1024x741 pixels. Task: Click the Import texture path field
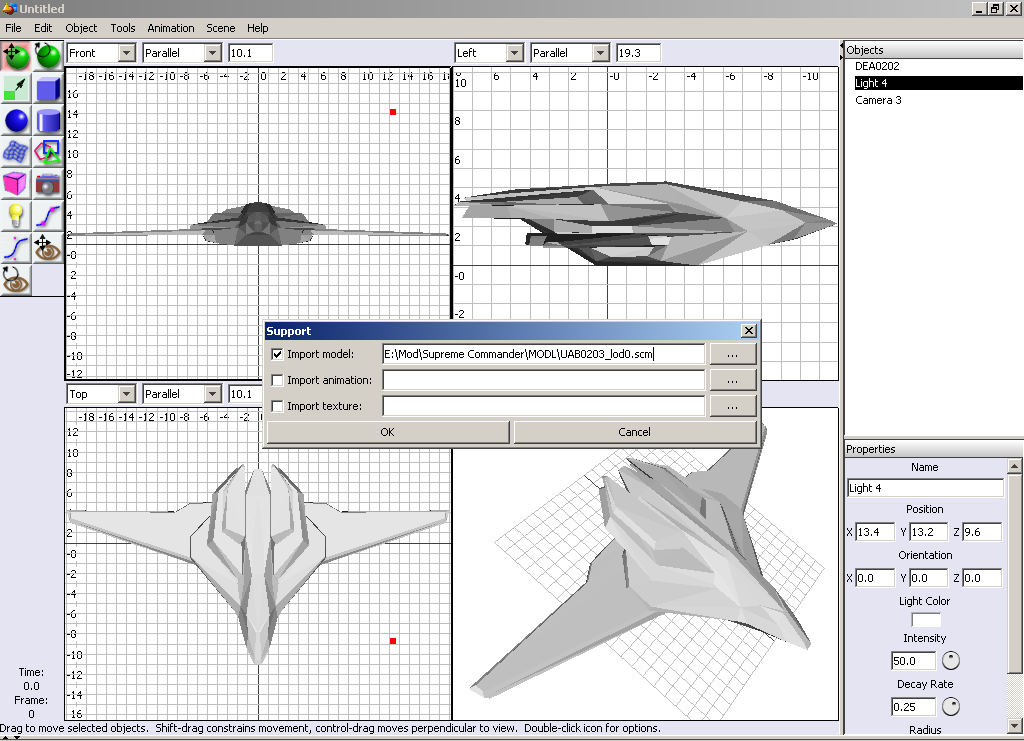click(x=543, y=406)
